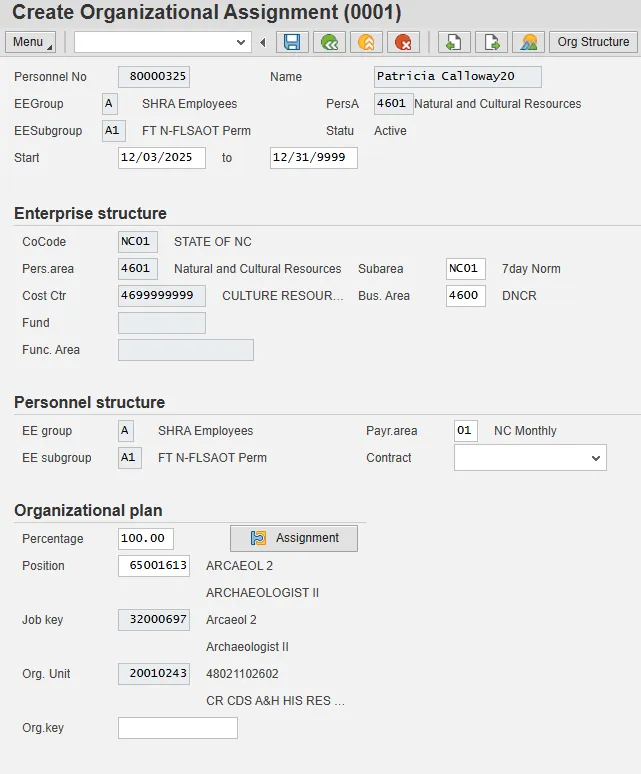The width and height of the screenshot is (641, 774).
Task: Select the Percentage input field
Action: (x=145, y=539)
